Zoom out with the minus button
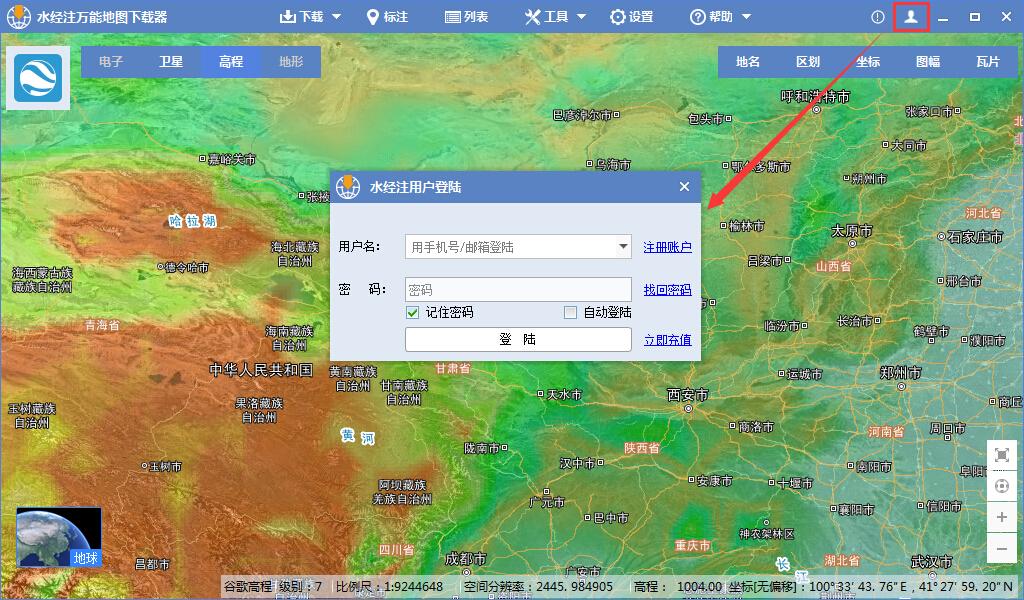 1002,549
